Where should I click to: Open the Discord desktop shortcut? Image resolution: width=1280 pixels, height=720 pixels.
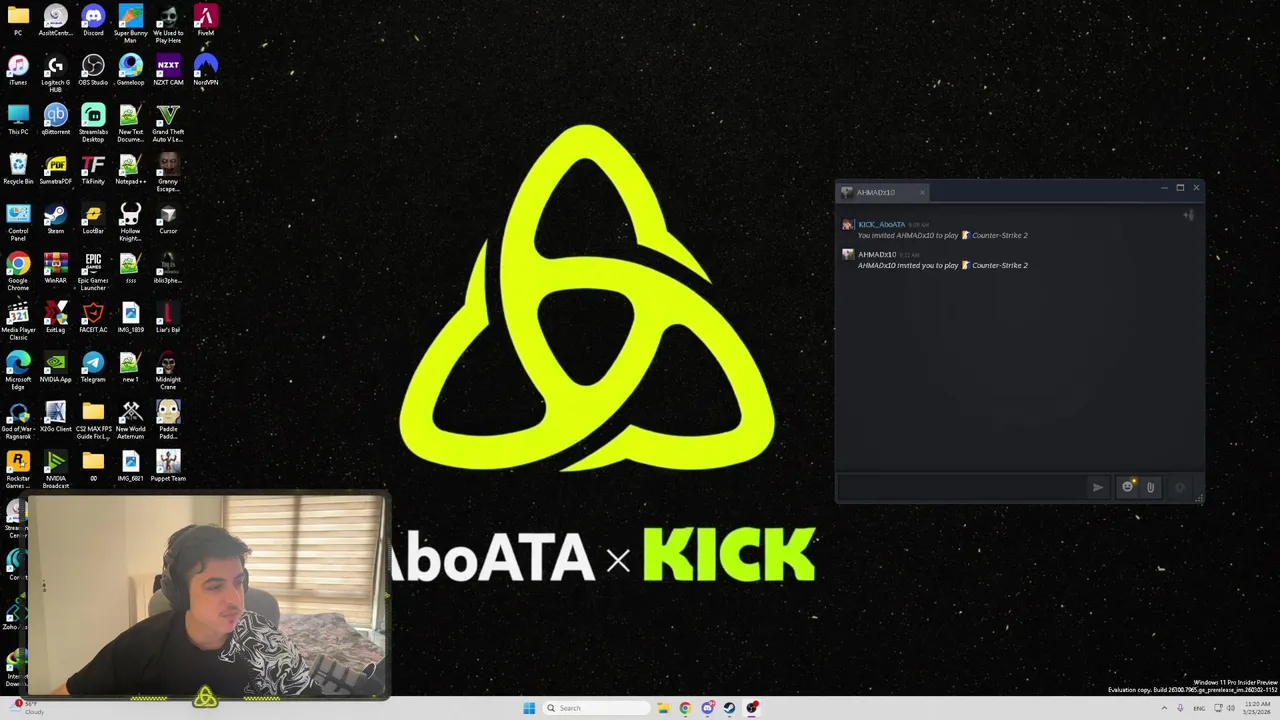[93, 21]
